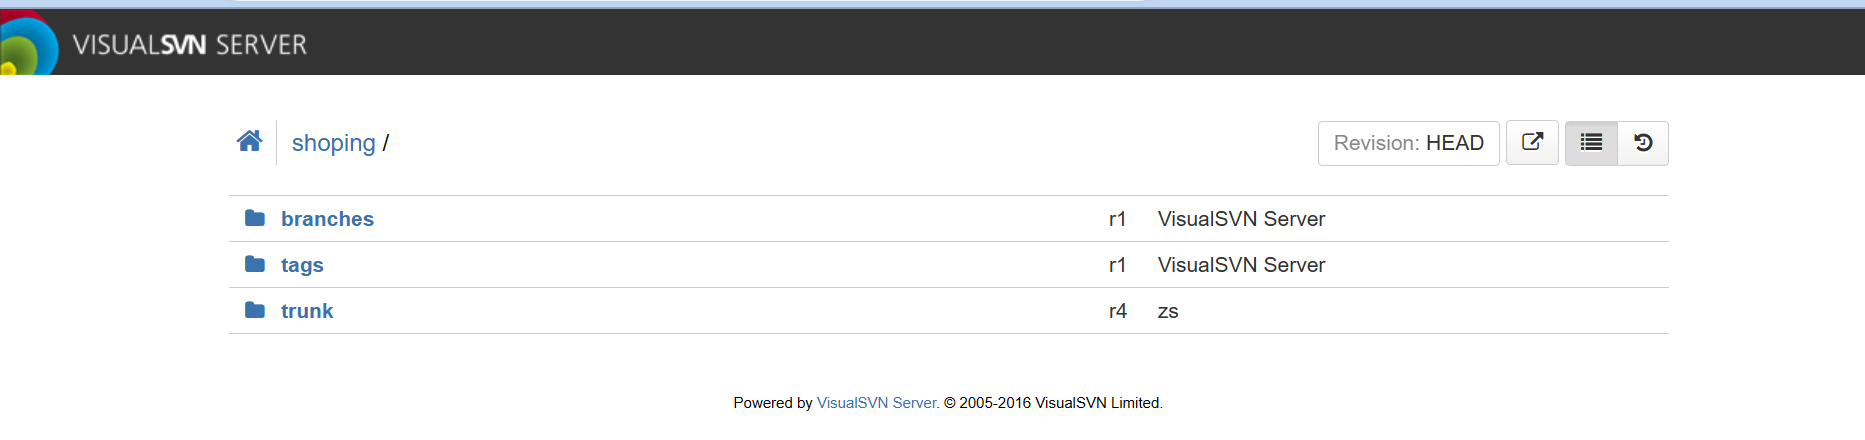Click revision r1 in tags row
Viewport: 1865px width, 440px height.
pyautogui.click(x=1117, y=265)
